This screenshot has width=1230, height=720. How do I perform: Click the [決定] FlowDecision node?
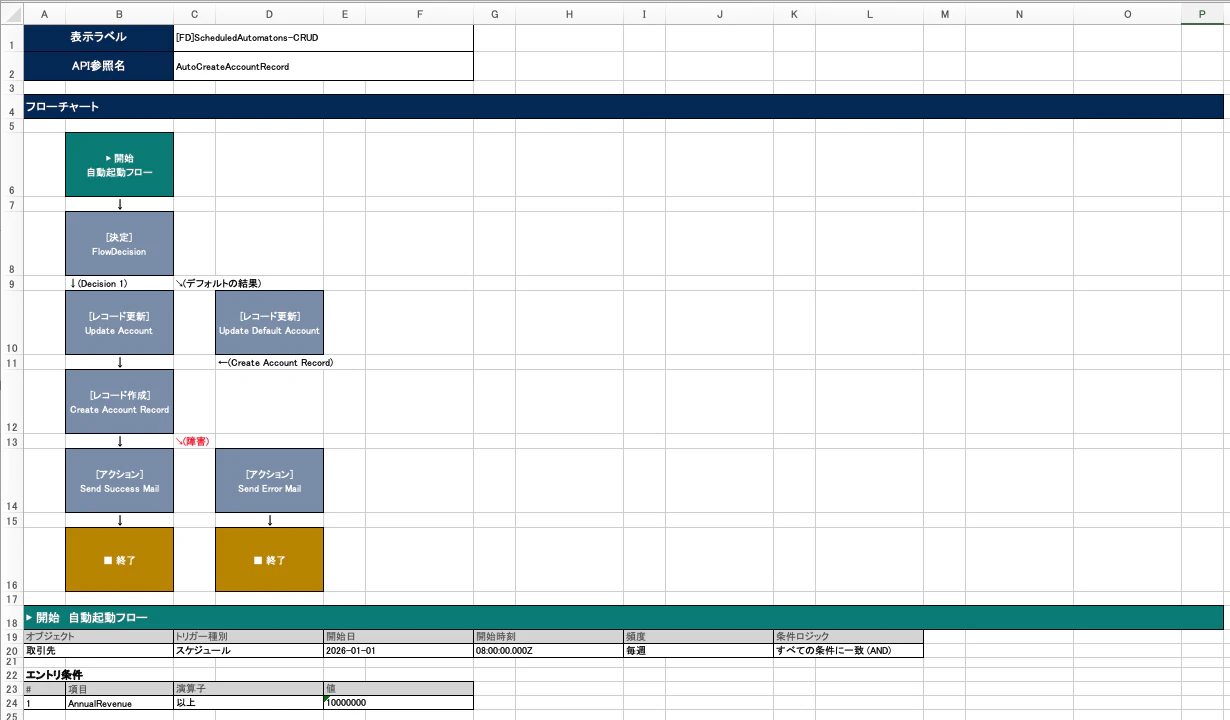coord(119,243)
